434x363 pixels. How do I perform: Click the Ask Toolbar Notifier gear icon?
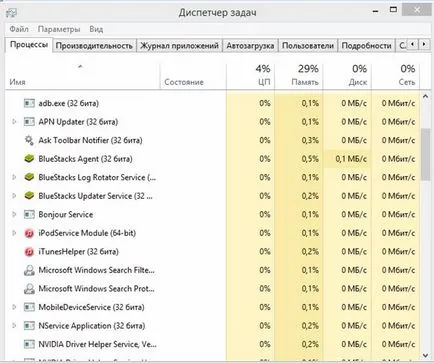[29, 140]
